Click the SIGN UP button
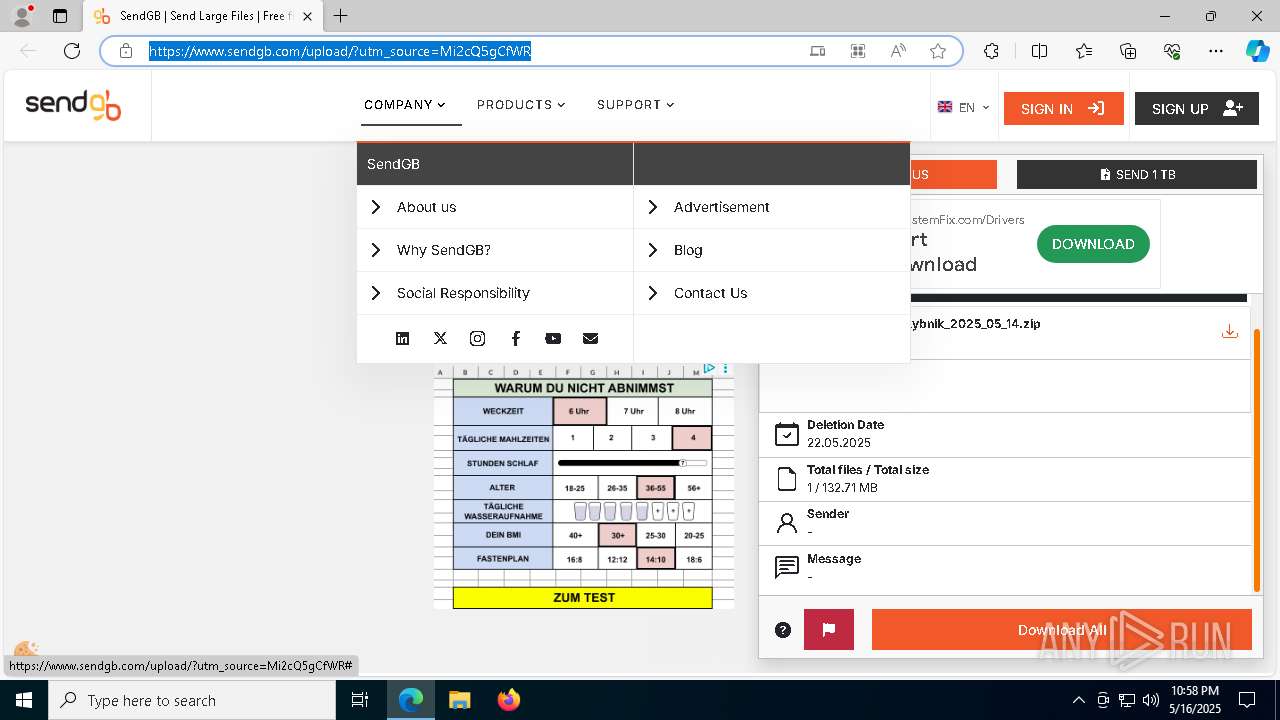The width and height of the screenshot is (1280, 720). tap(1197, 109)
